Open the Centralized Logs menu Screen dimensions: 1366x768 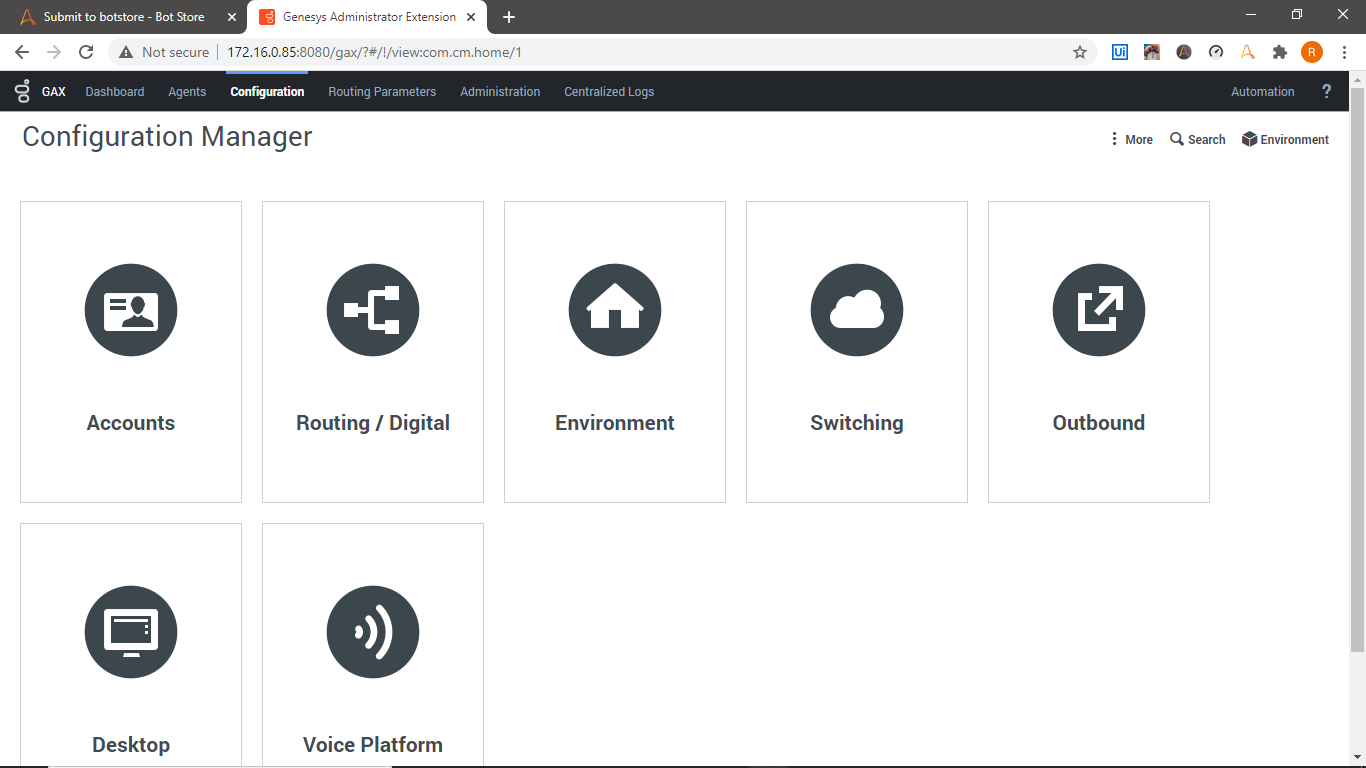click(609, 92)
